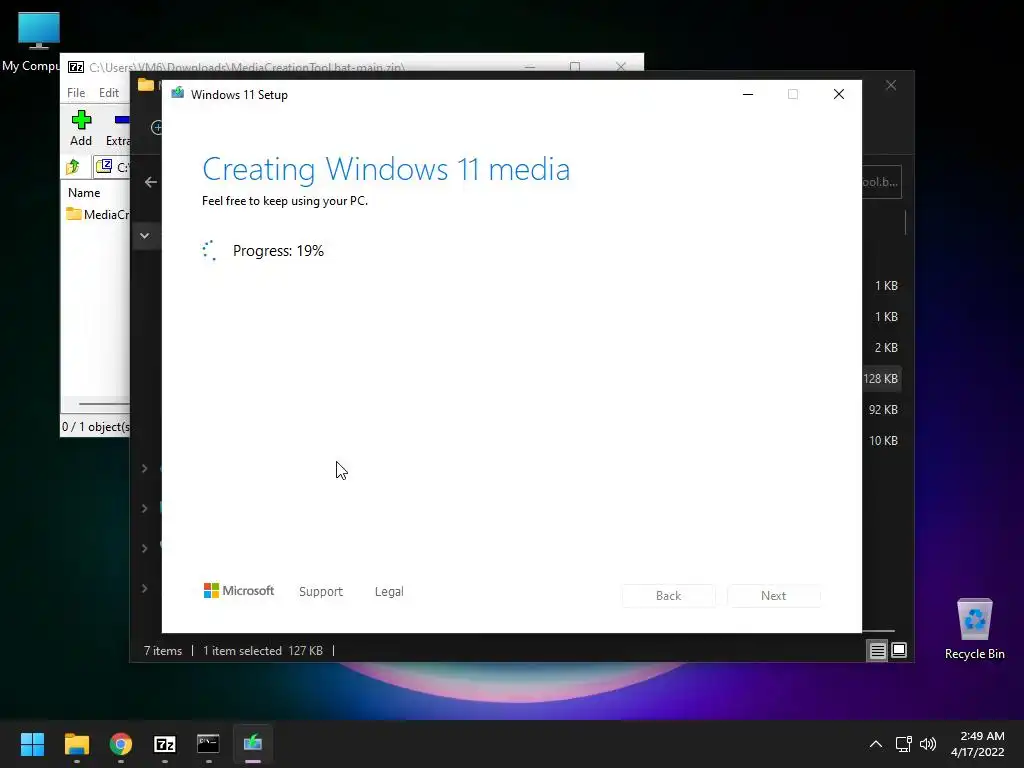
Task: Select the MediaCr folder row in 7-Zip
Action: 97,214
